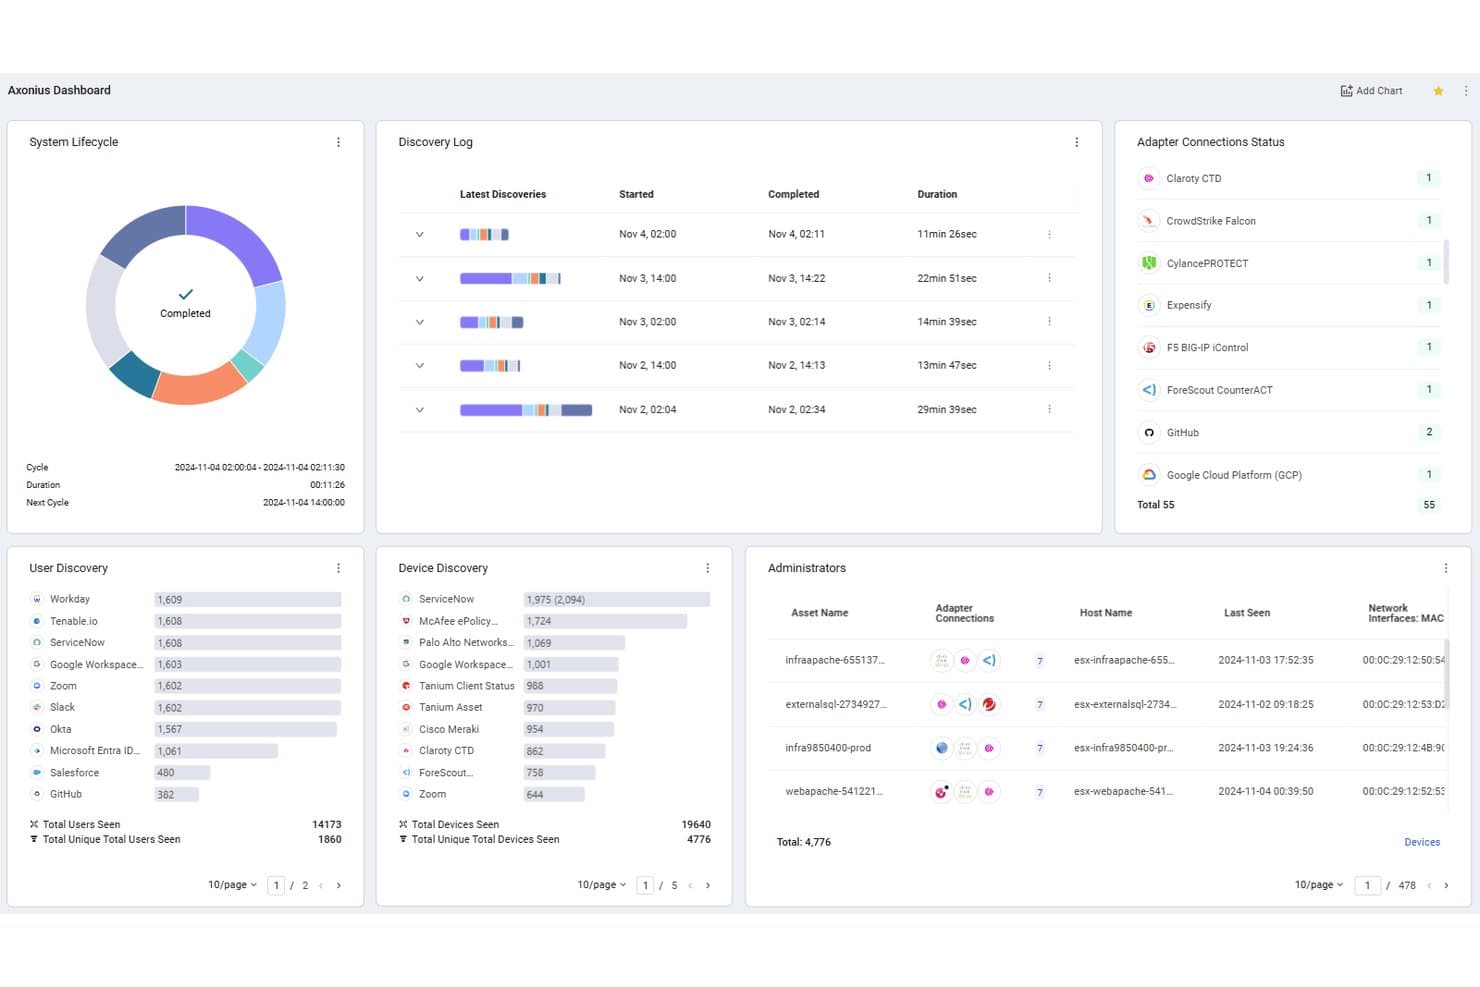The image size is (1480, 987).
Task: Select the Google Cloud Platform adapter icon
Action: tap(1149, 475)
